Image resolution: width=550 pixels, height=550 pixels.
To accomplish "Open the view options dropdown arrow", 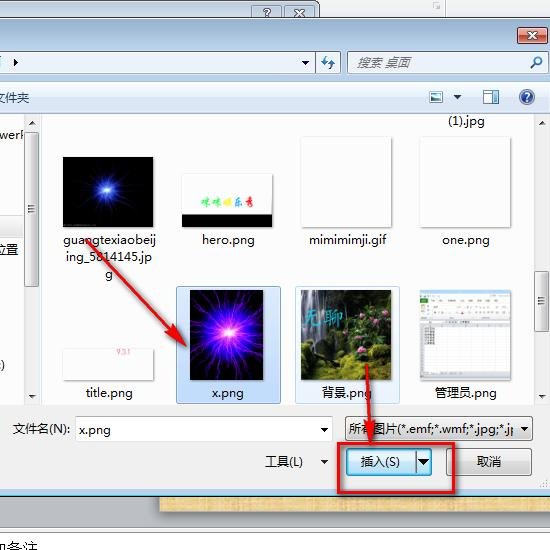I will point(457,97).
